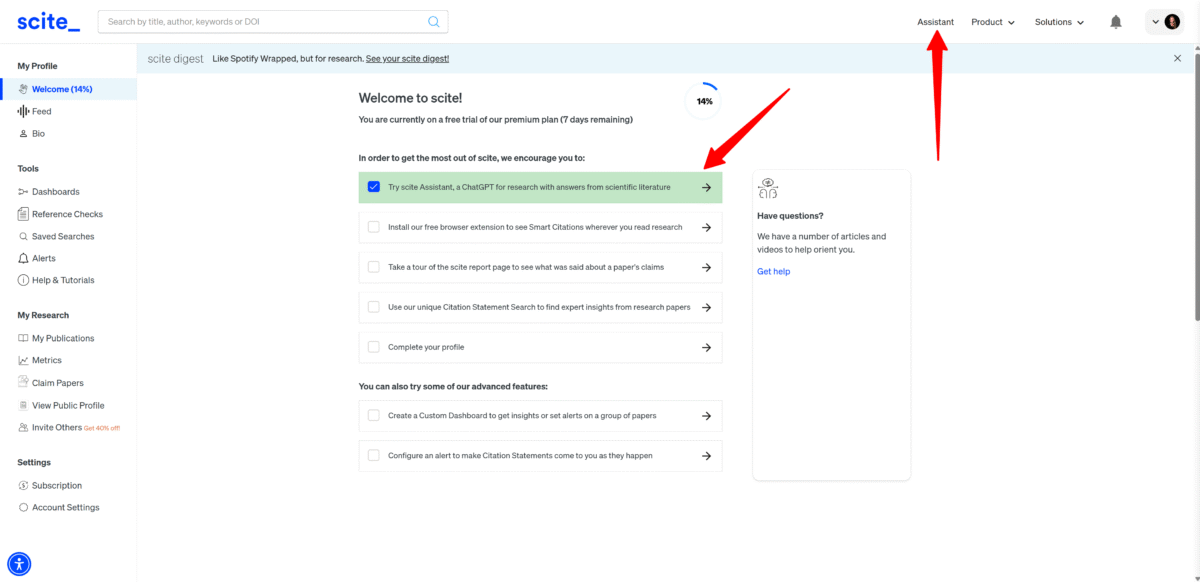Open Subscription settings link
Screen dimensions: 1200x582
click(57, 485)
